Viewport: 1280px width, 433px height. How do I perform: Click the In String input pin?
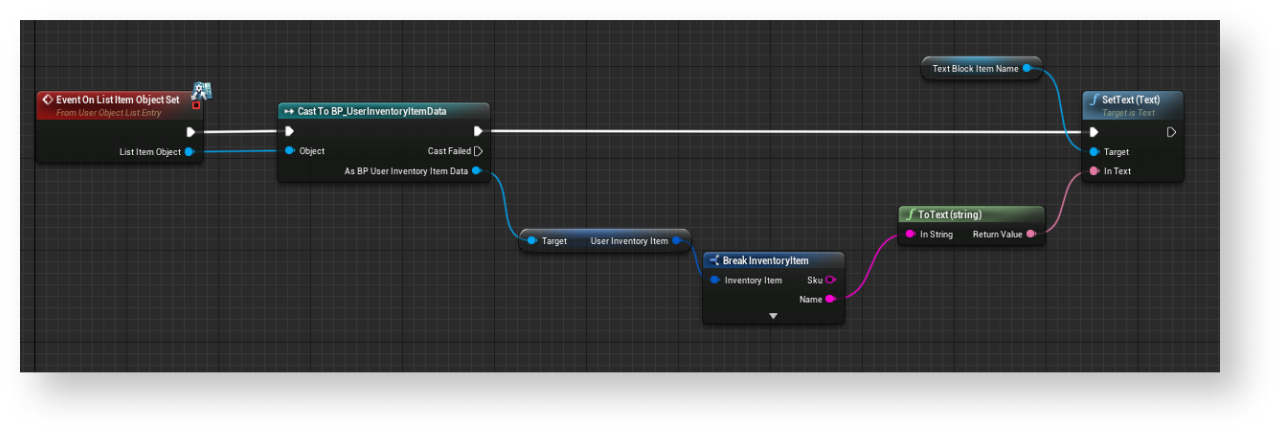click(910, 234)
